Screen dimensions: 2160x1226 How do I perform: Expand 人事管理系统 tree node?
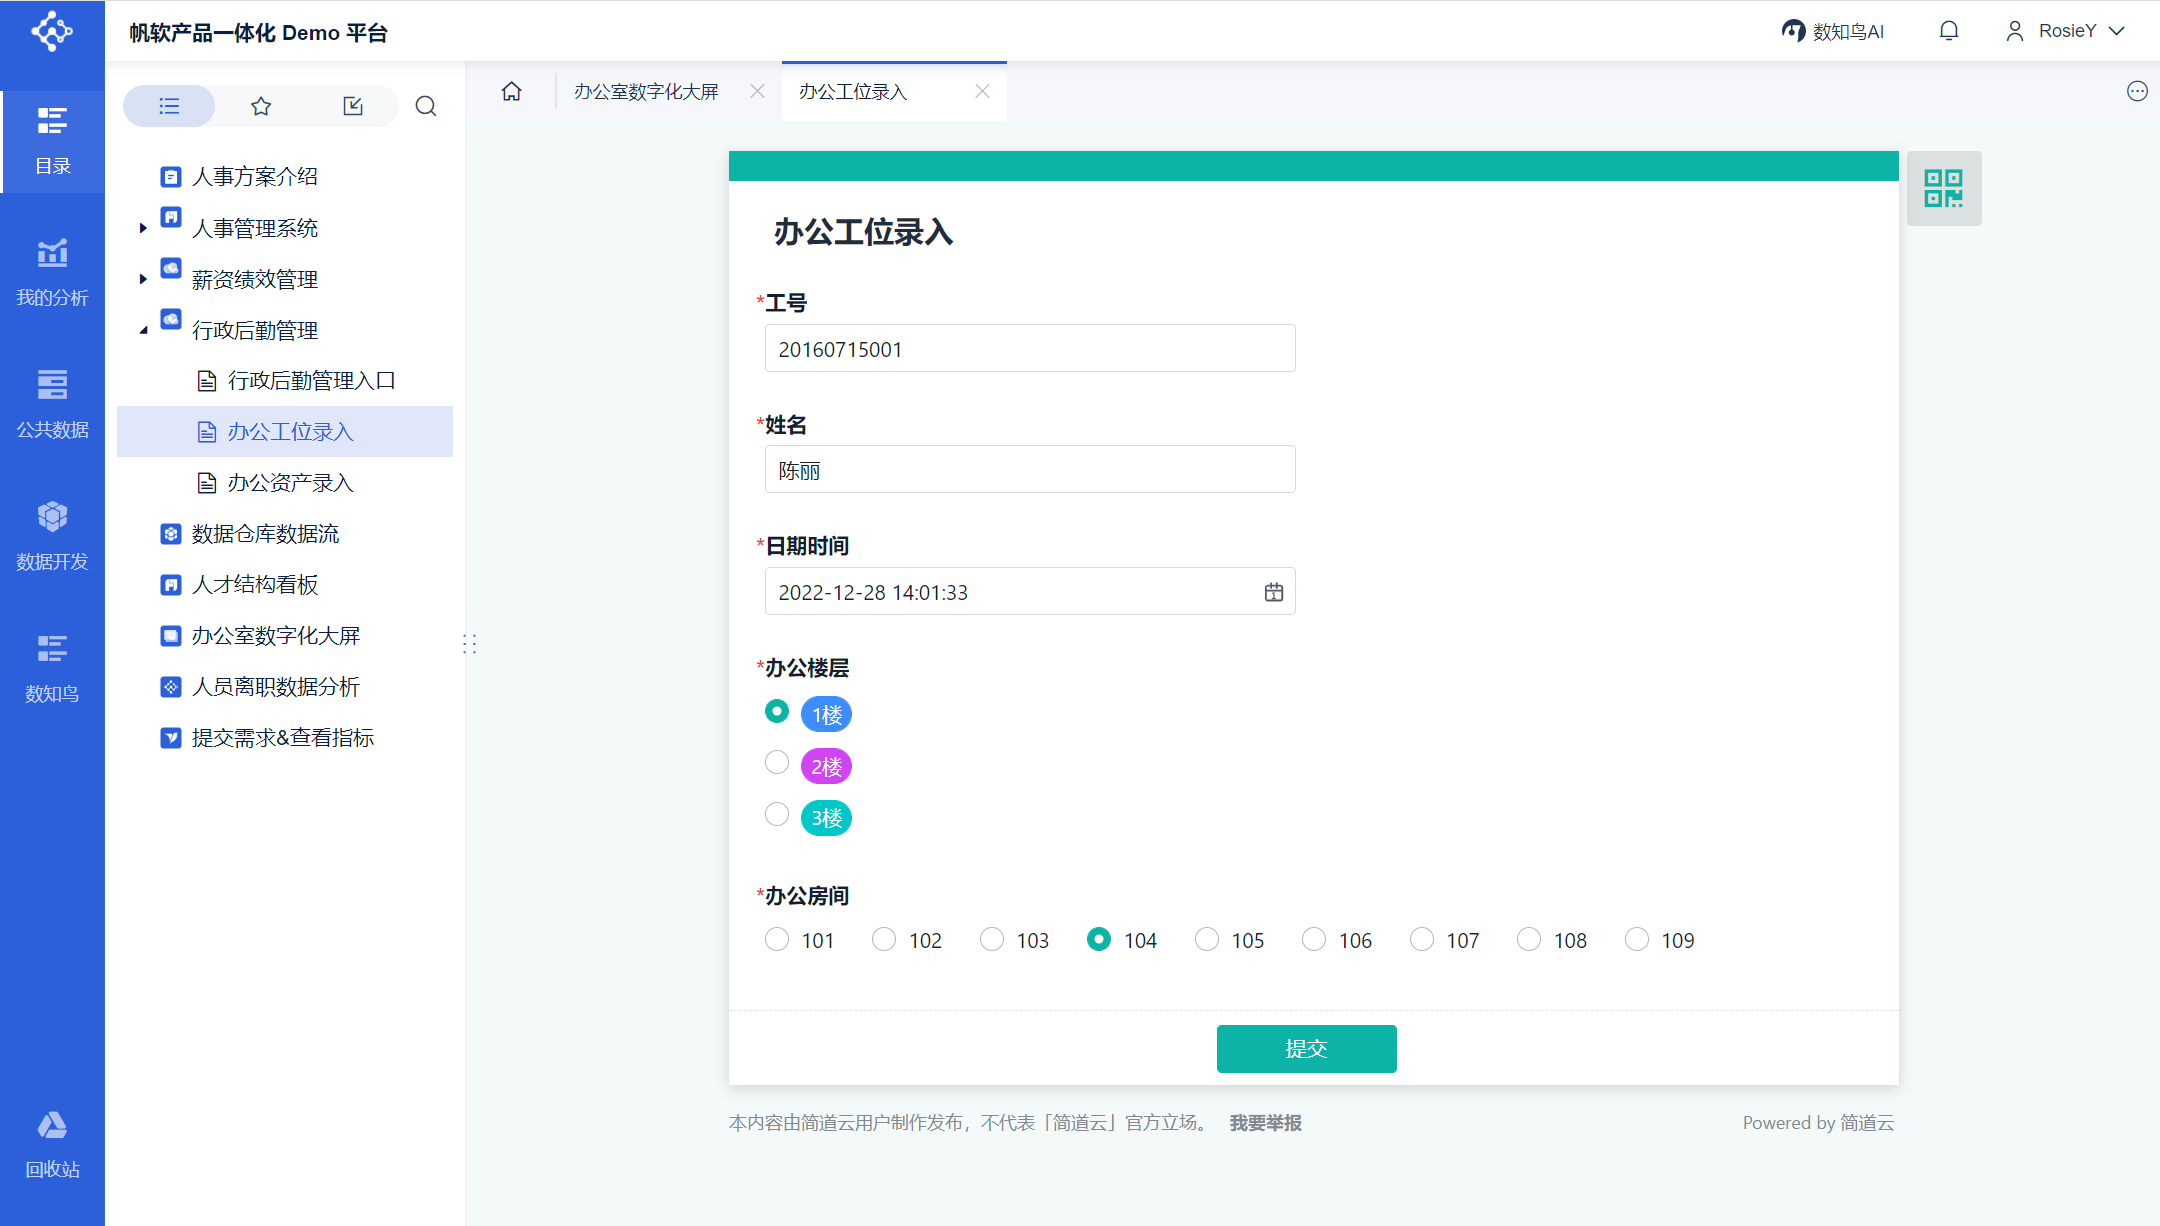coord(143,229)
